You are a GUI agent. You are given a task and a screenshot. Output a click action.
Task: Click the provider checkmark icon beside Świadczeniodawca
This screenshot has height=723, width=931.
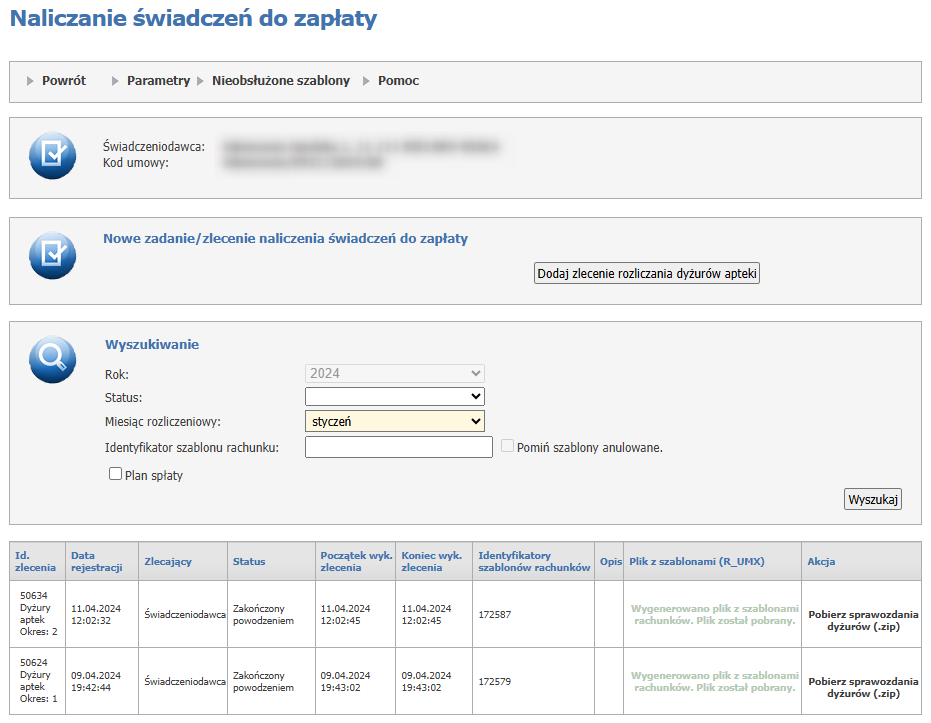click(53, 155)
